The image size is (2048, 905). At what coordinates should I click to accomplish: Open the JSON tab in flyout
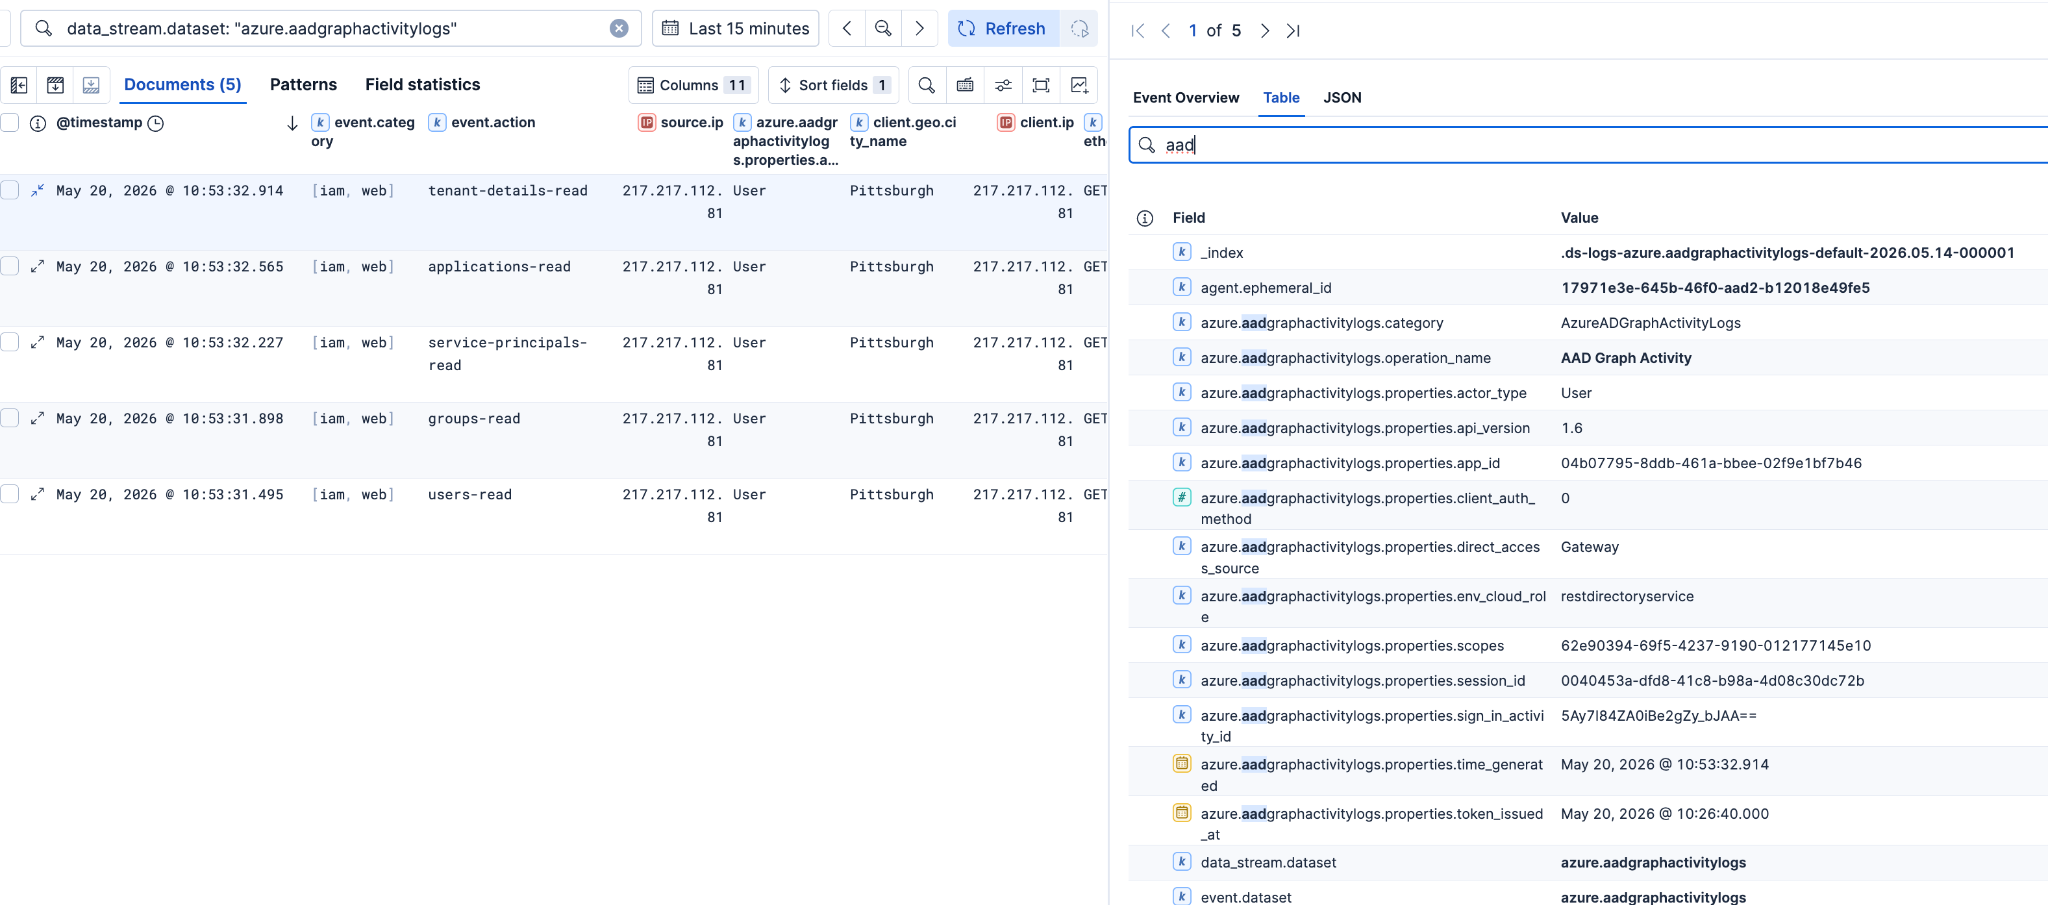[1342, 98]
